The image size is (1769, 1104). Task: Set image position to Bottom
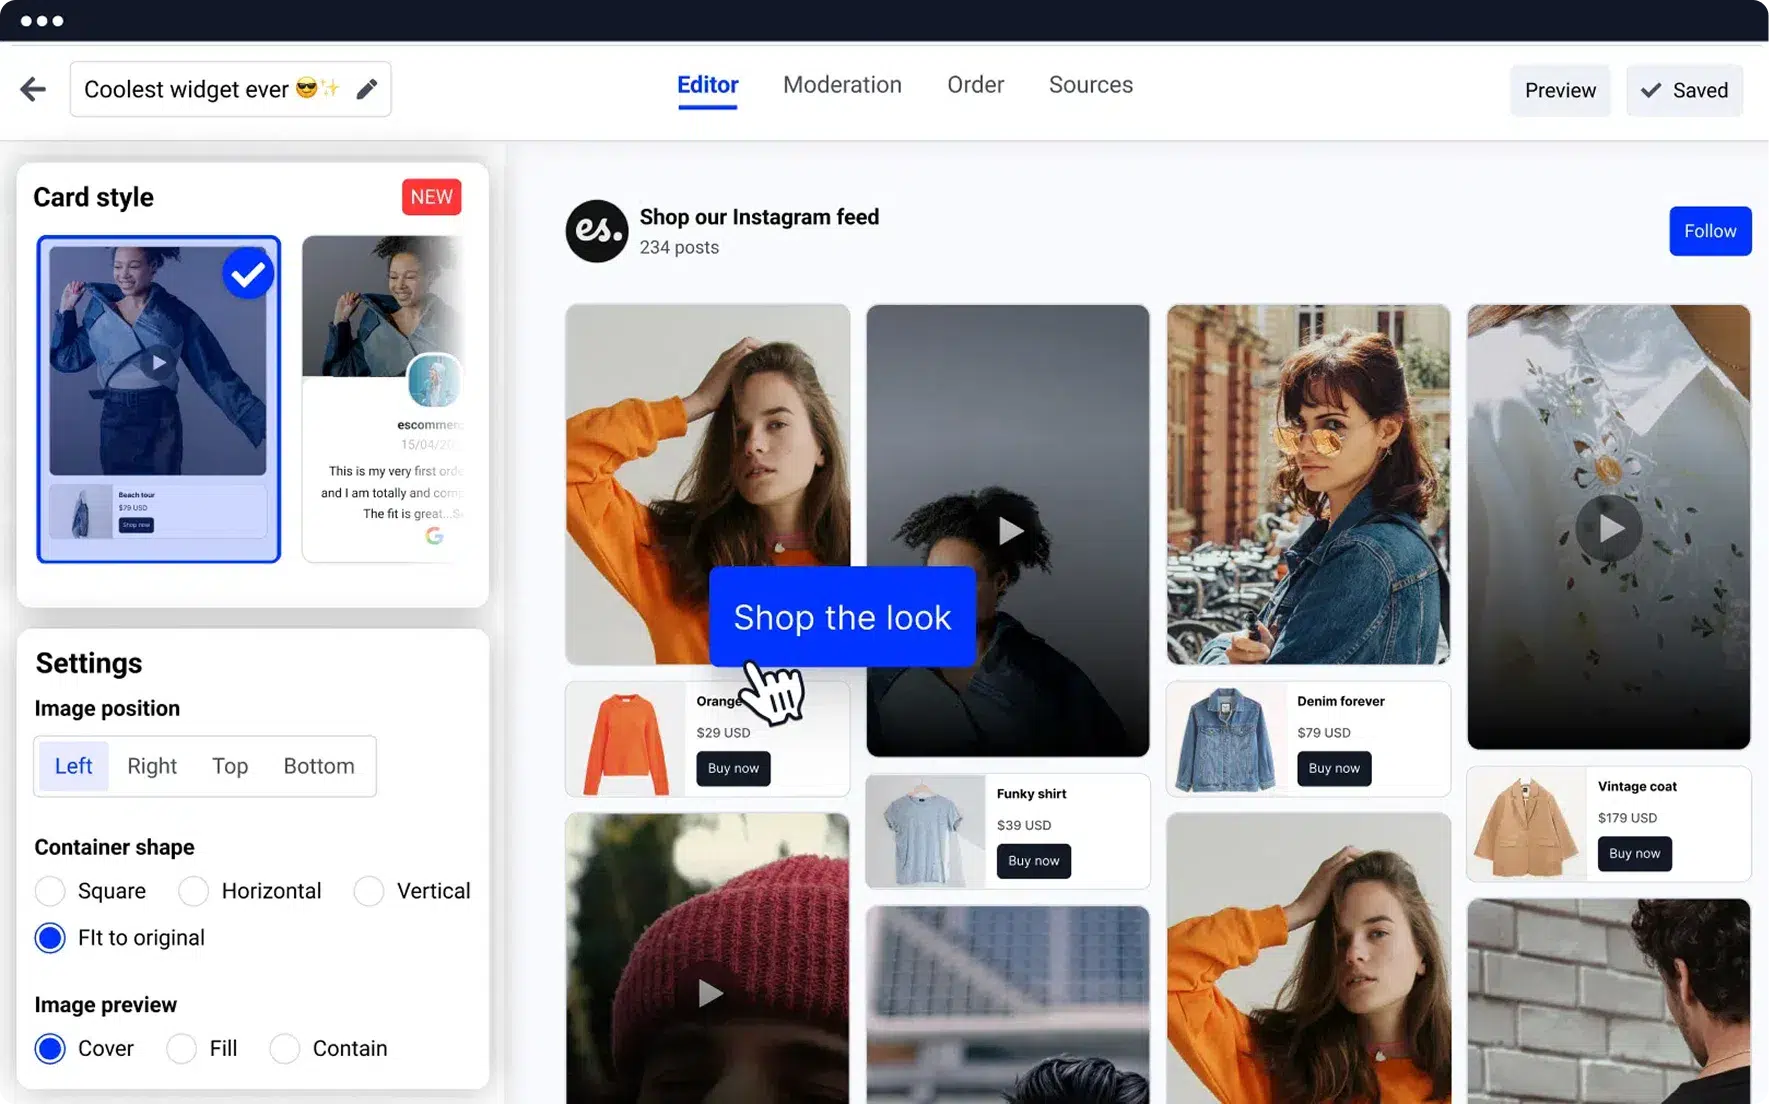tap(318, 766)
